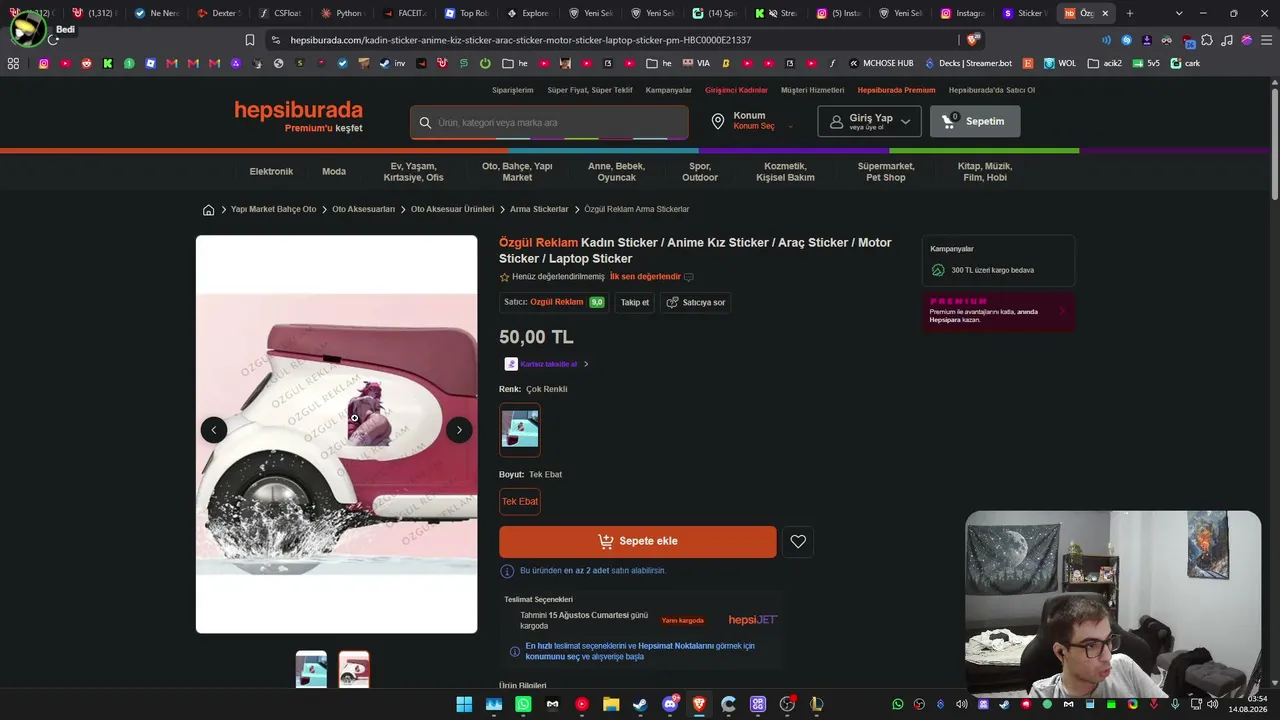This screenshot has height=720, width=1280.
Task: Select the second product thumbnail below gallery
Action: [354, 670]
